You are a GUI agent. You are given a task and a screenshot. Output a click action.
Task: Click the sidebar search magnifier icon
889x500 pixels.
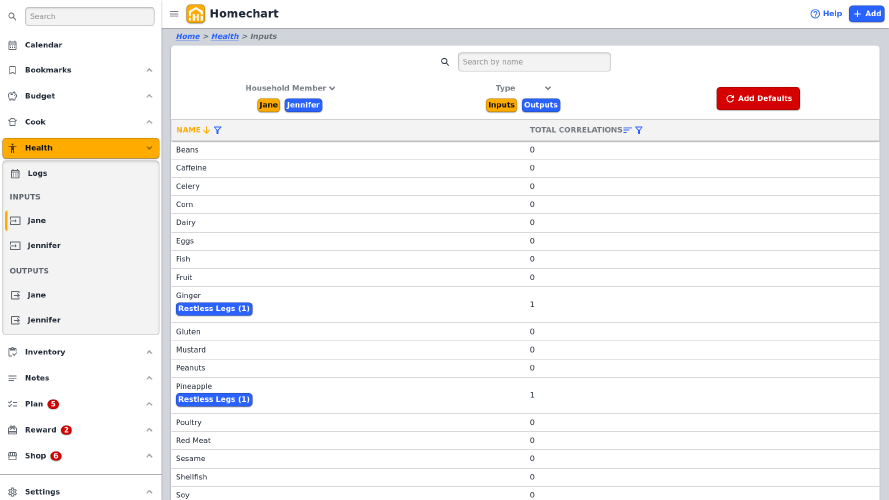pos(12,17)
